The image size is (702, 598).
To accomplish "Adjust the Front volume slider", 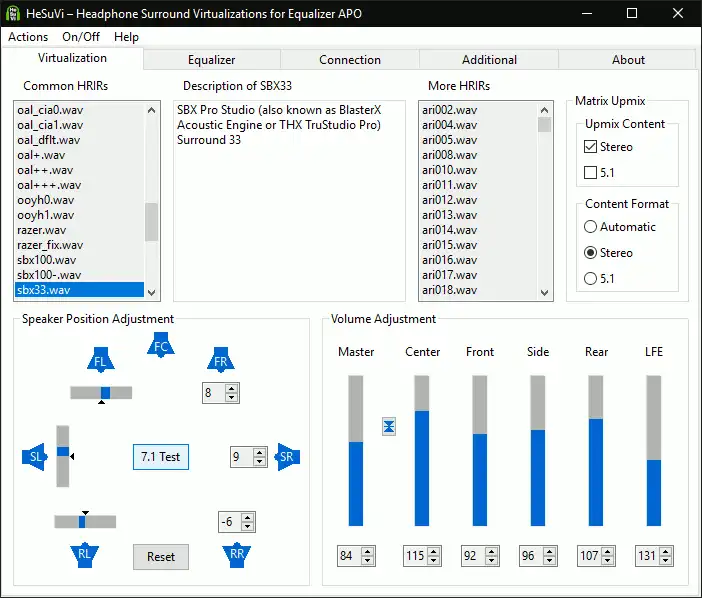I will (479, 450).
